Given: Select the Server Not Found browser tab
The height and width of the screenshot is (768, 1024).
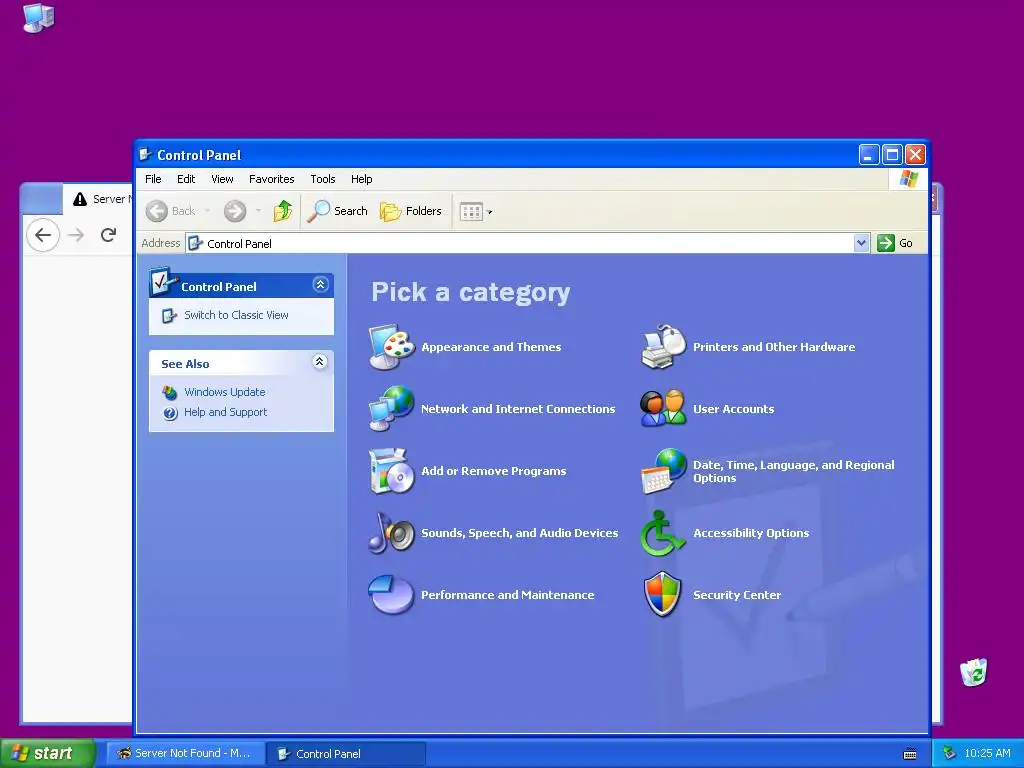Looking at the screenshot, I should coord(100,199).
